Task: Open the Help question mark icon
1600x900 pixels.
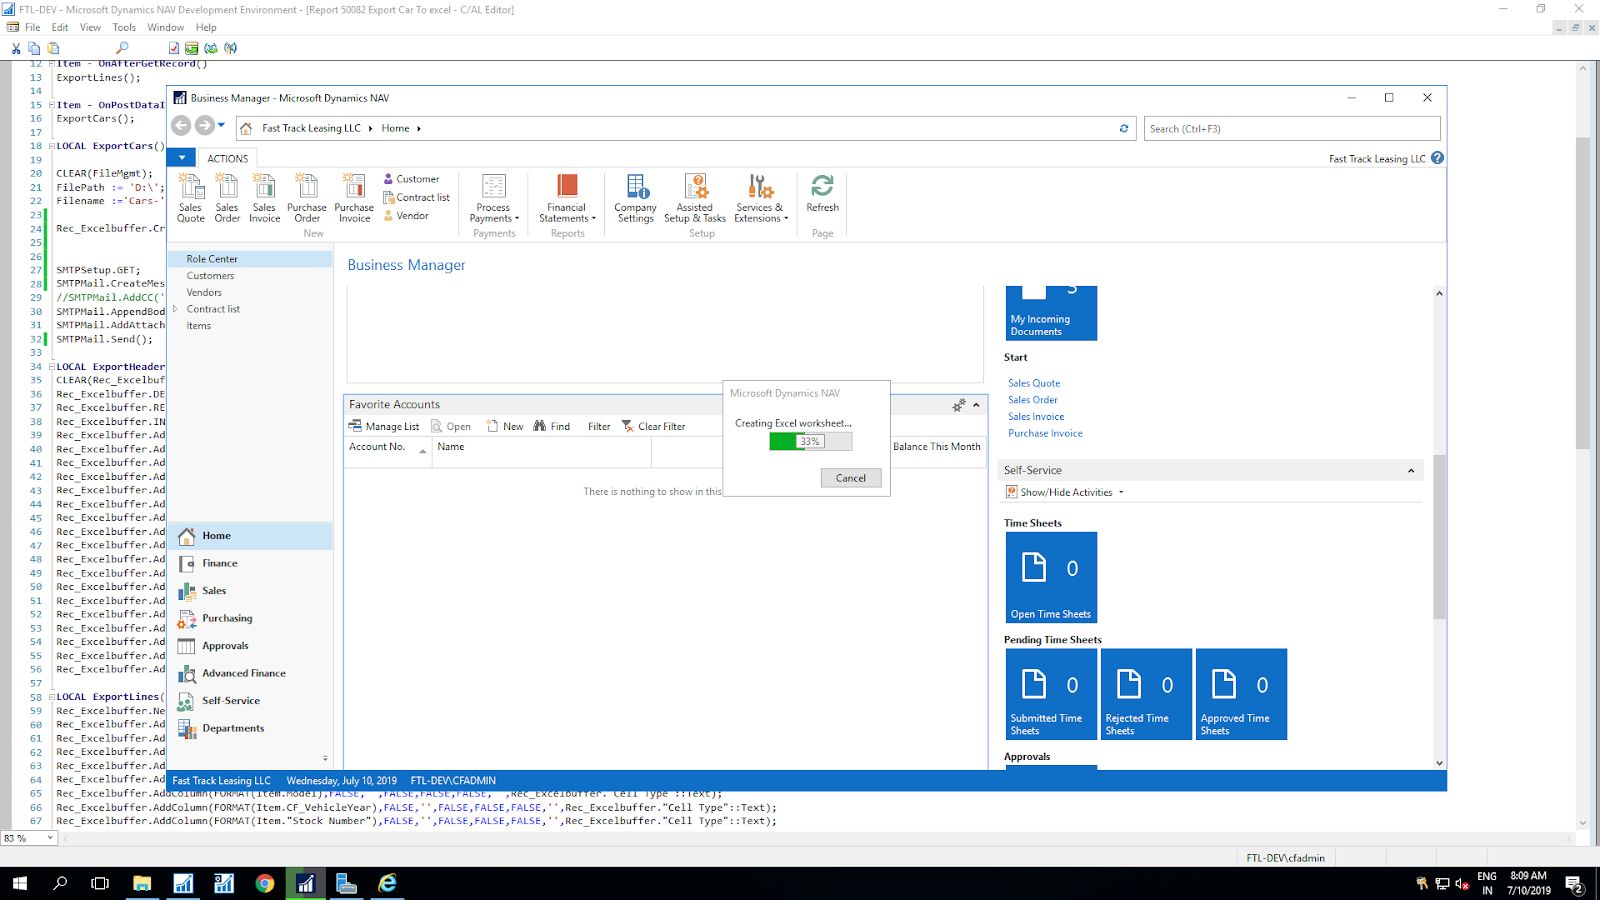Action: (1437, 158)
